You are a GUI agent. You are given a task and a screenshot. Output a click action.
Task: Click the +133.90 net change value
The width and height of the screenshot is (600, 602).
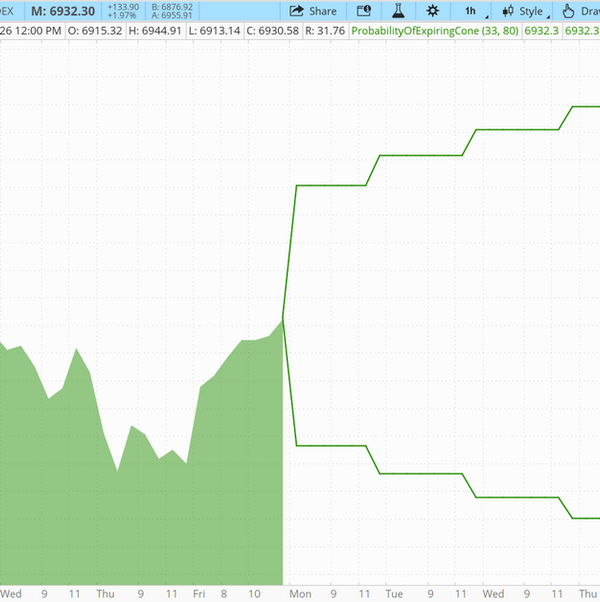pos(123,7)
